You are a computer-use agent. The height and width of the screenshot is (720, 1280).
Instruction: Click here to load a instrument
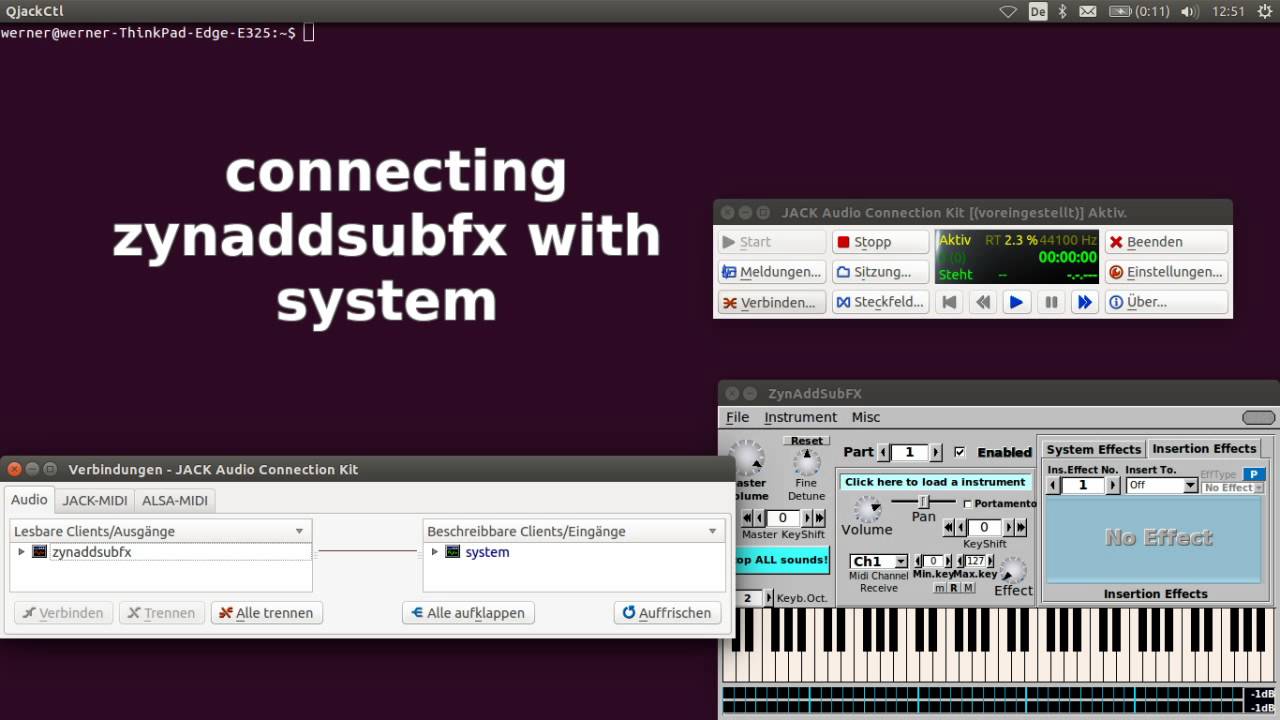pos(935,482)
